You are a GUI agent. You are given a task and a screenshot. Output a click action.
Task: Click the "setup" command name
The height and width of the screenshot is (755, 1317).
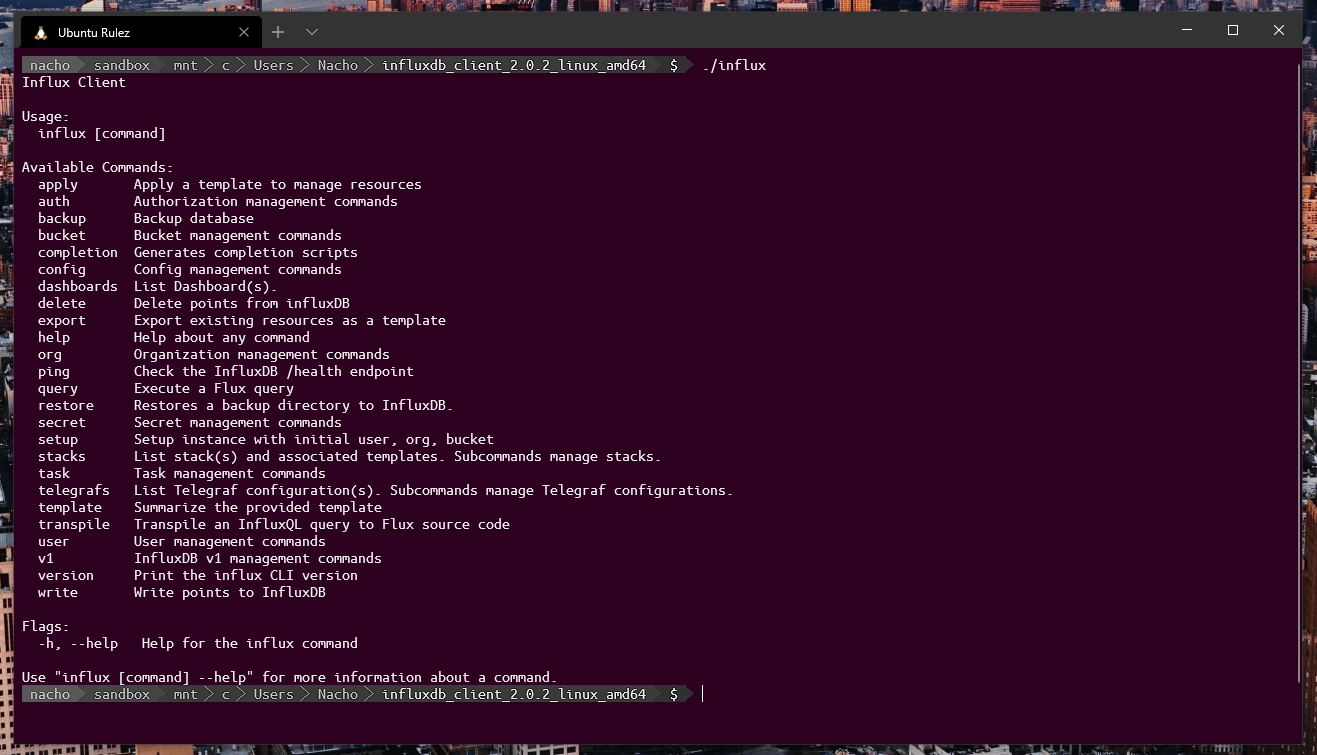tap(58, 440)
